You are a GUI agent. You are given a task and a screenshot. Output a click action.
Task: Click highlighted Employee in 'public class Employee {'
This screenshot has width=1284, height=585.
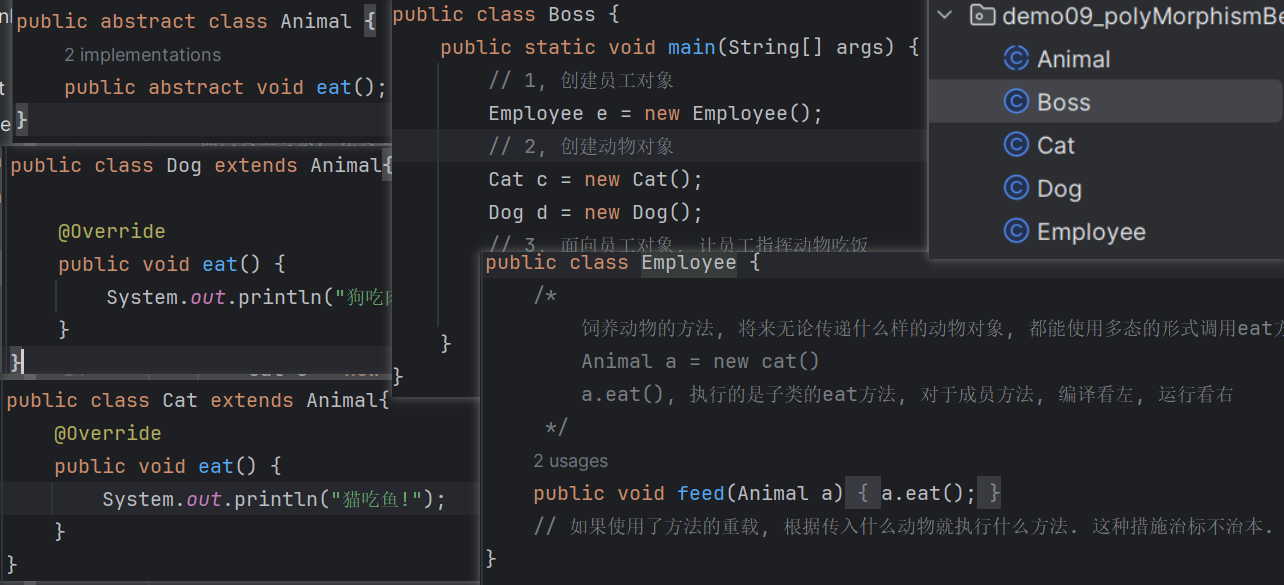689,263
